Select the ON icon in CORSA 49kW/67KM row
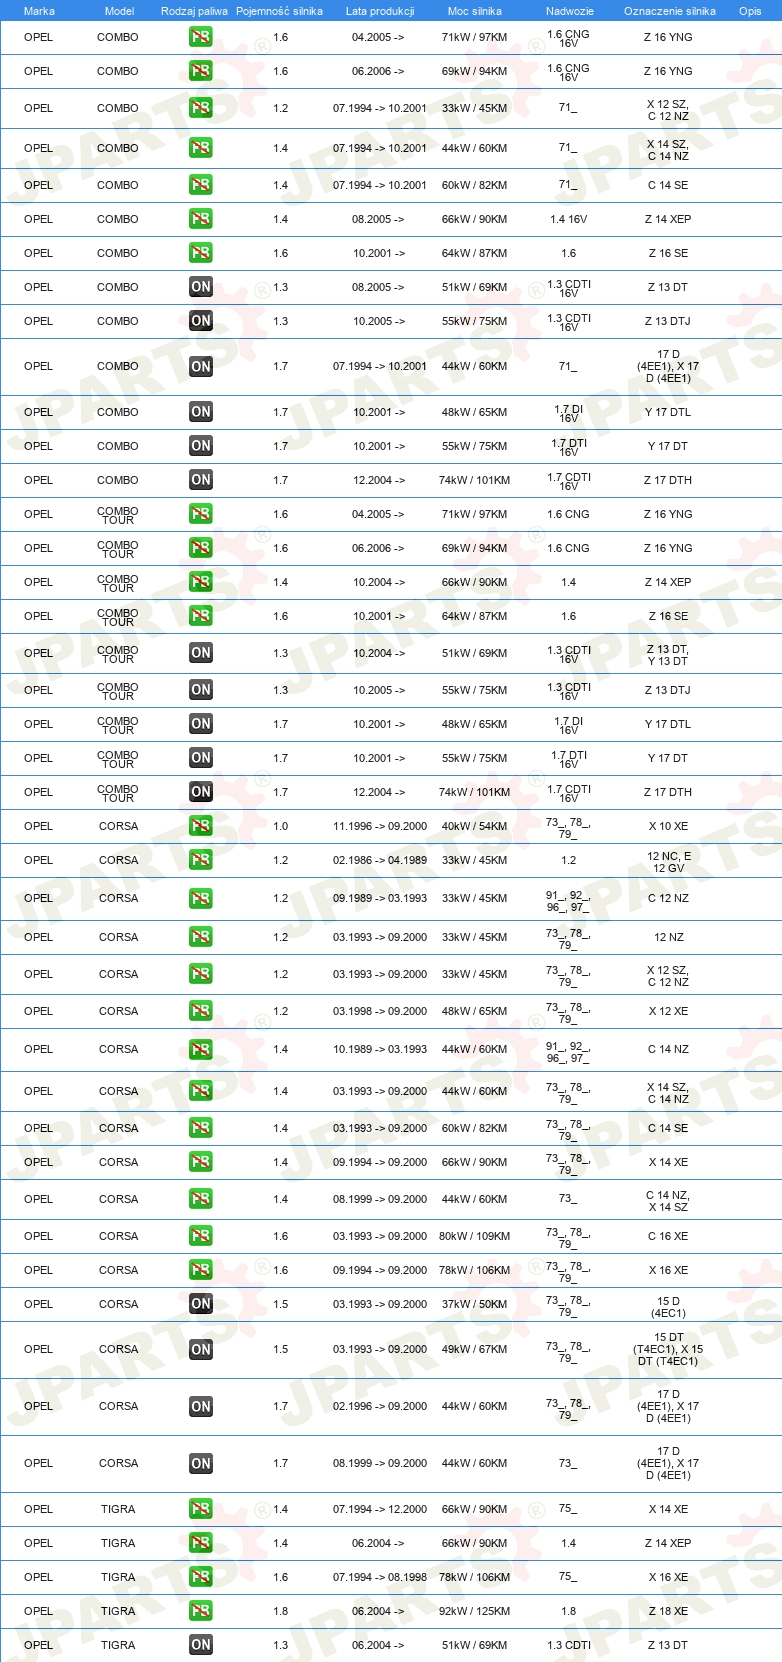The height and width of the screenshot is (1662, 782). (201, 1350)
